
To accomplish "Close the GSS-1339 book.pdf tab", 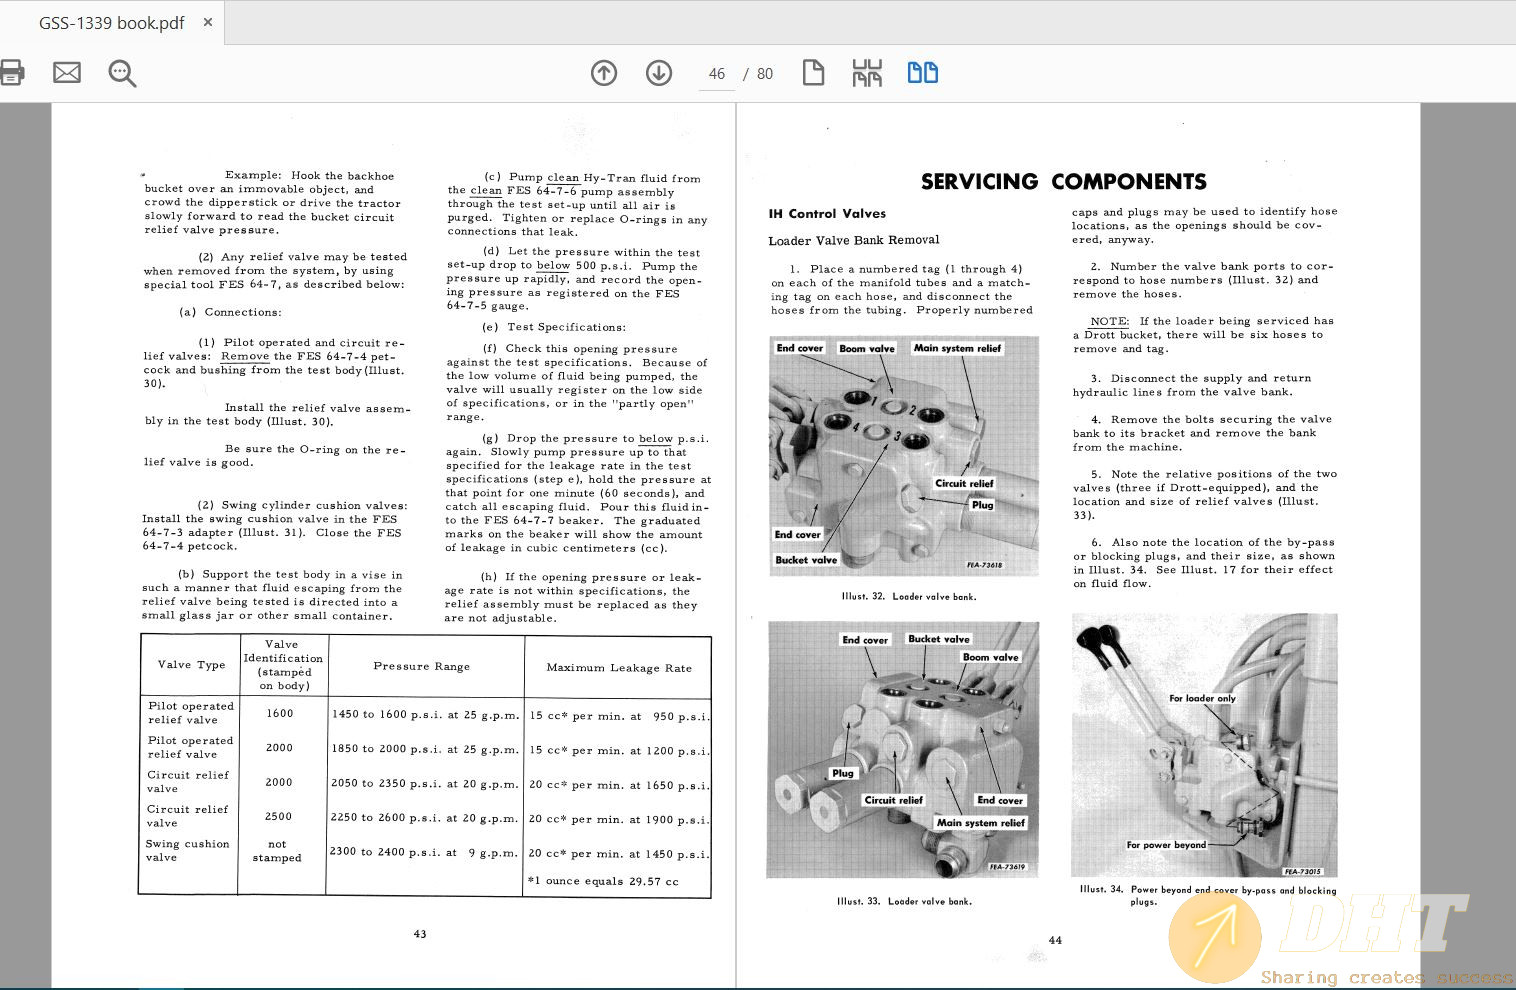I will pos(208,22).
